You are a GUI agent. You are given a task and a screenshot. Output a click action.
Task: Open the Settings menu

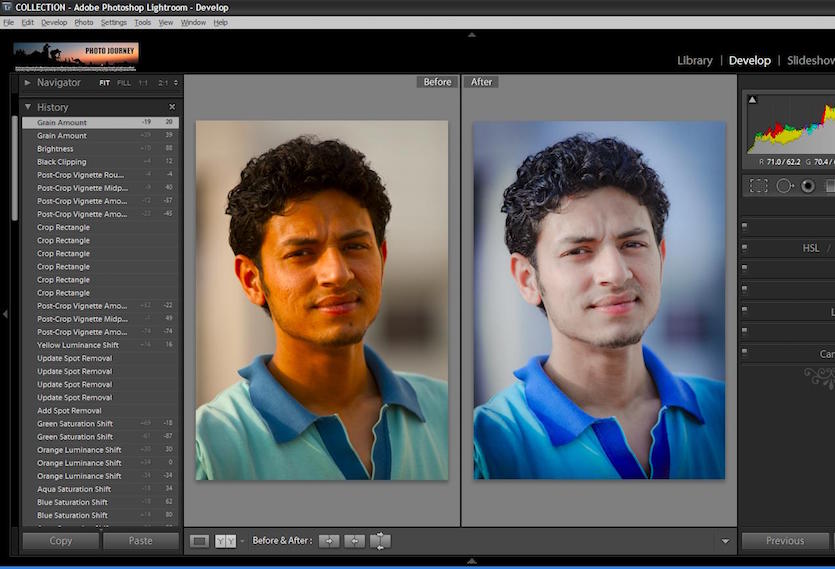point(114,22)
